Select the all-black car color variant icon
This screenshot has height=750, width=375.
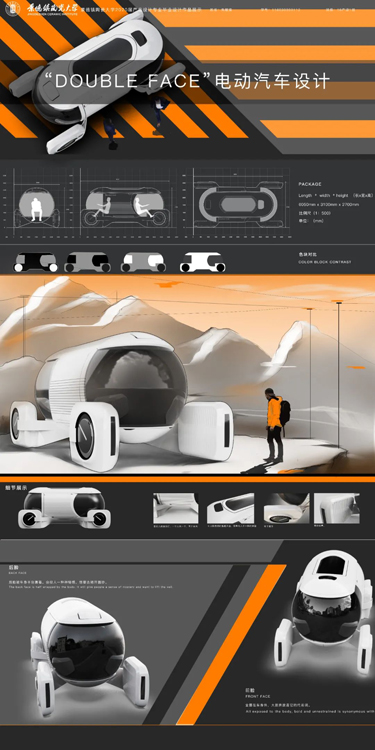coord(35,262)
